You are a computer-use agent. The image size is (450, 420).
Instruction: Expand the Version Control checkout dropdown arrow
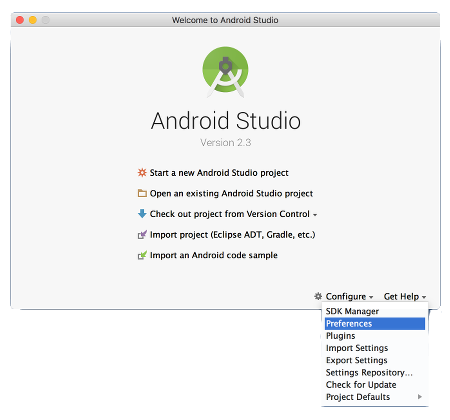point(315,215)
